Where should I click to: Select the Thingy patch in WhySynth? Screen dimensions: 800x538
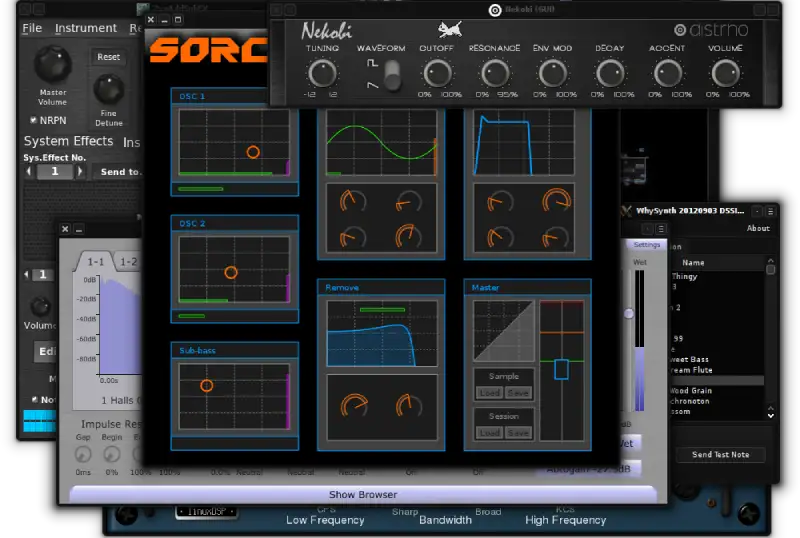coord(718,276)
